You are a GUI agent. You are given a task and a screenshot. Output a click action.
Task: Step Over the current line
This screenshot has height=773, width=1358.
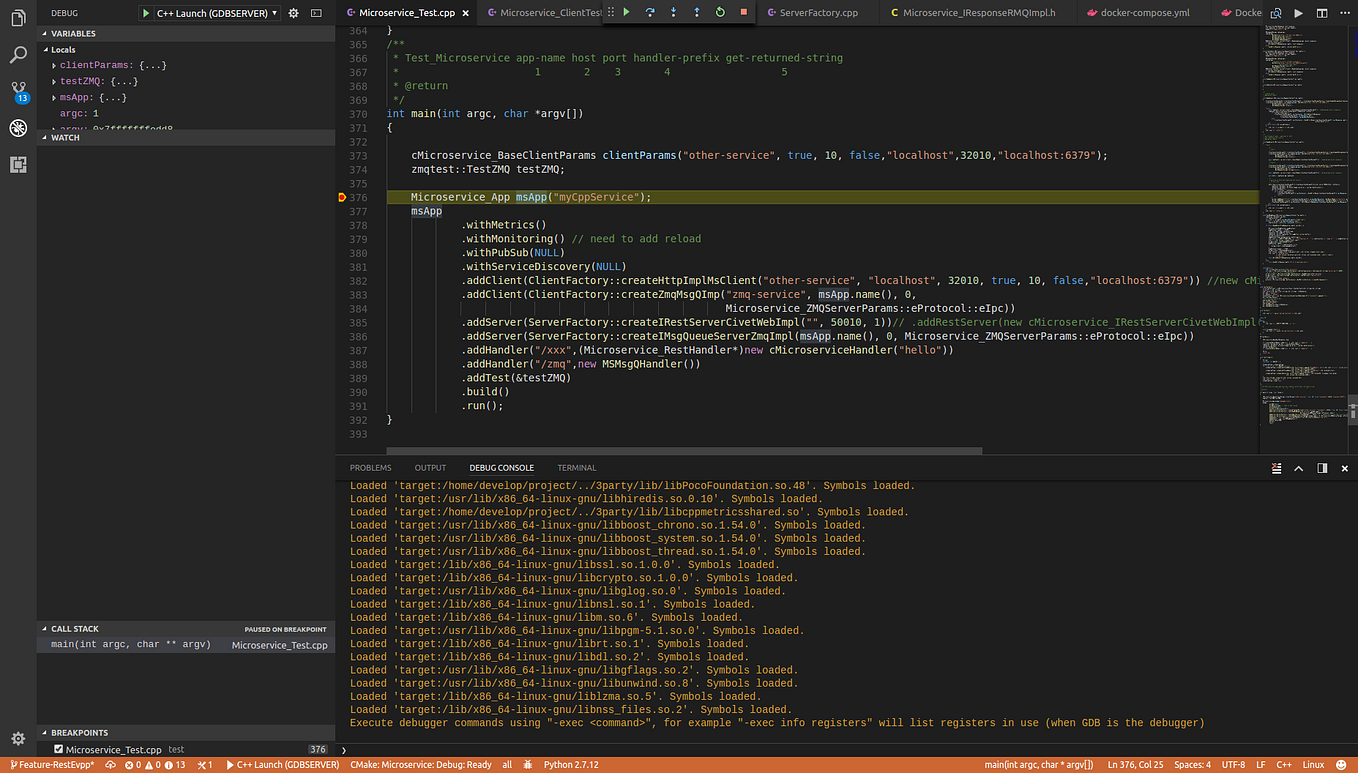648,12
